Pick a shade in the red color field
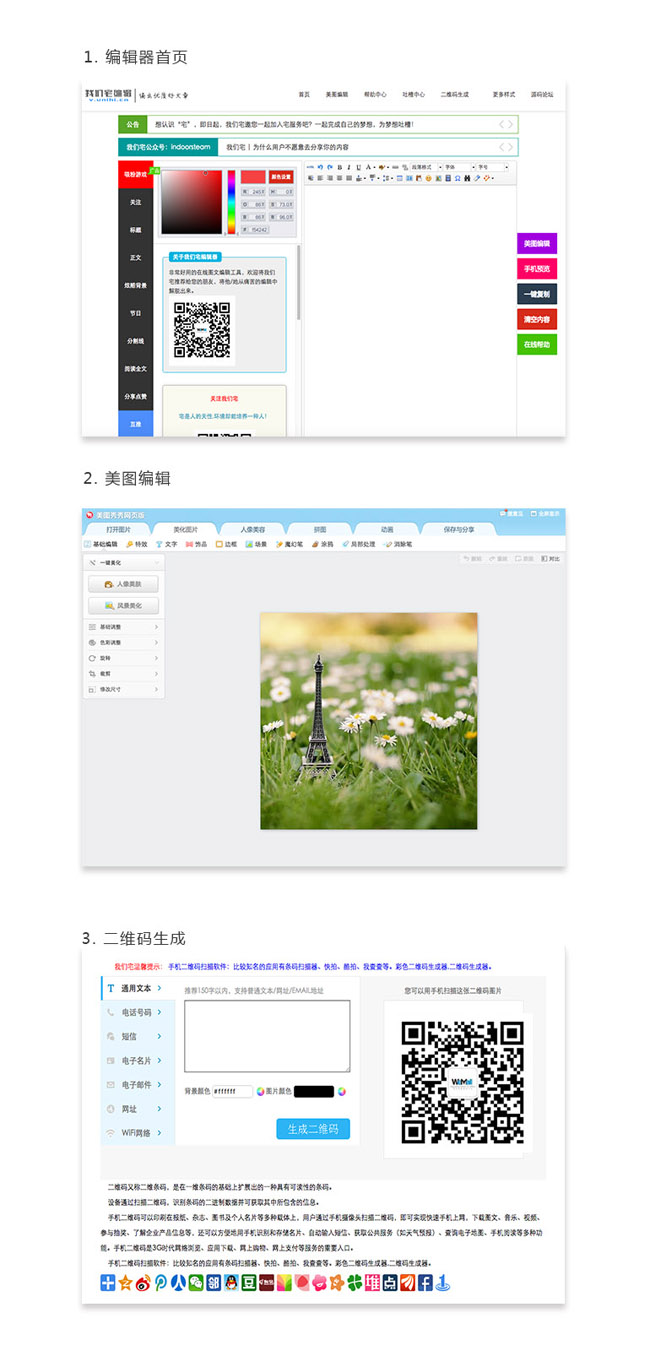Image resolution: width=650 pixels, height=1351 pixels. [192, 201]
